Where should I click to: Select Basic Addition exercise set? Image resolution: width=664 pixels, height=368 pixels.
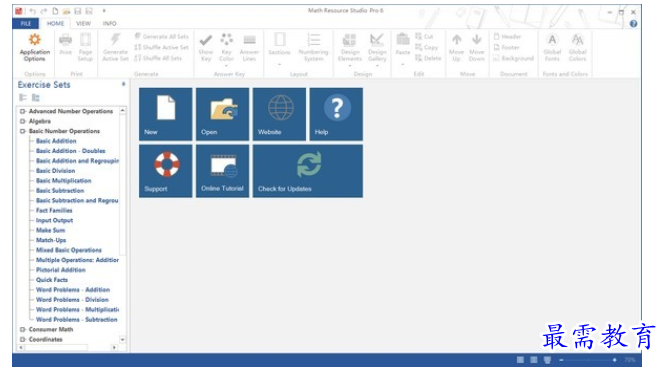[x=56, y=141]
